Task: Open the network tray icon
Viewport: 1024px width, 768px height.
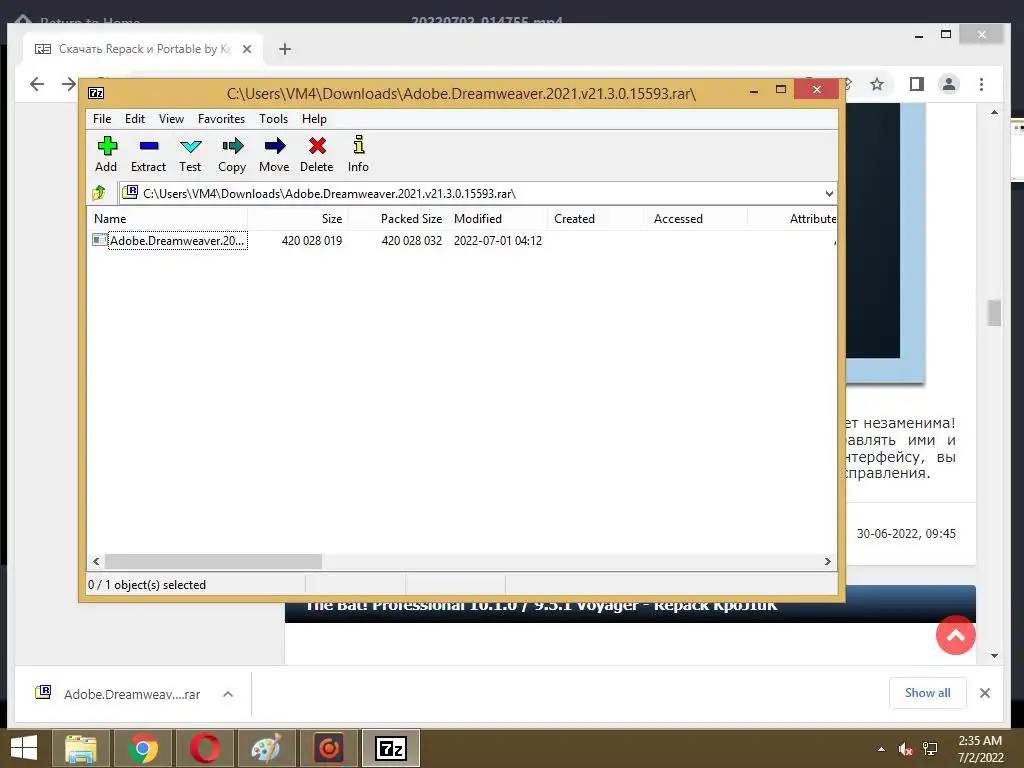Action: [930, 749]
